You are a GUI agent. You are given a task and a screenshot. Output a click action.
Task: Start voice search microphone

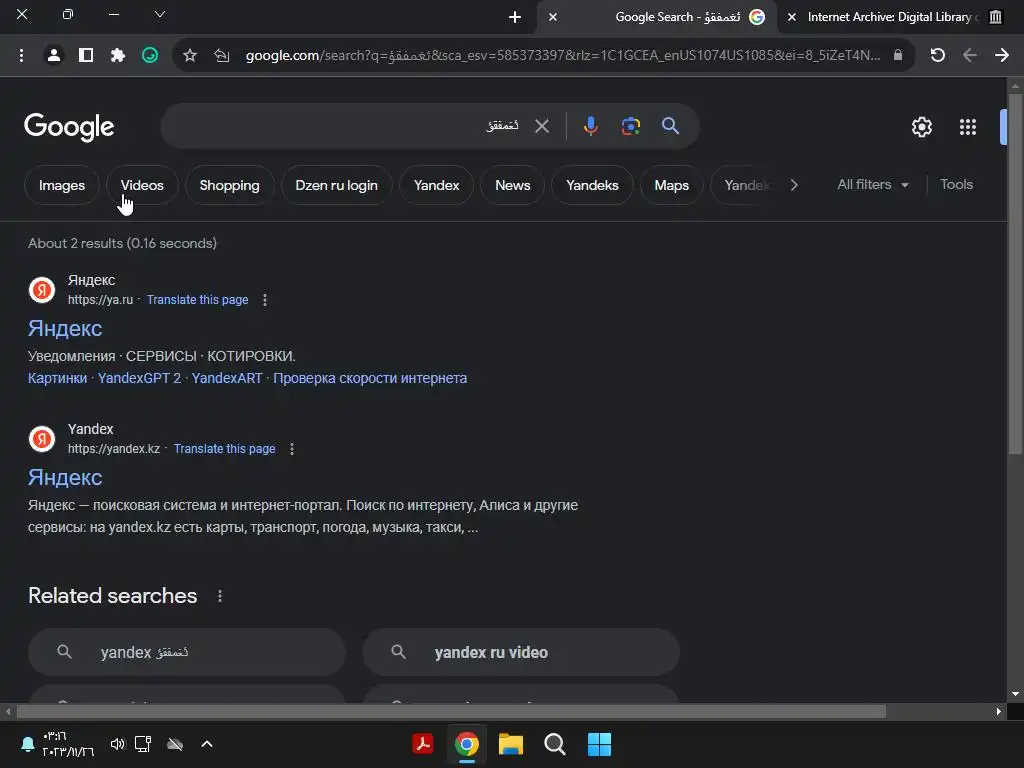[590, 126]
